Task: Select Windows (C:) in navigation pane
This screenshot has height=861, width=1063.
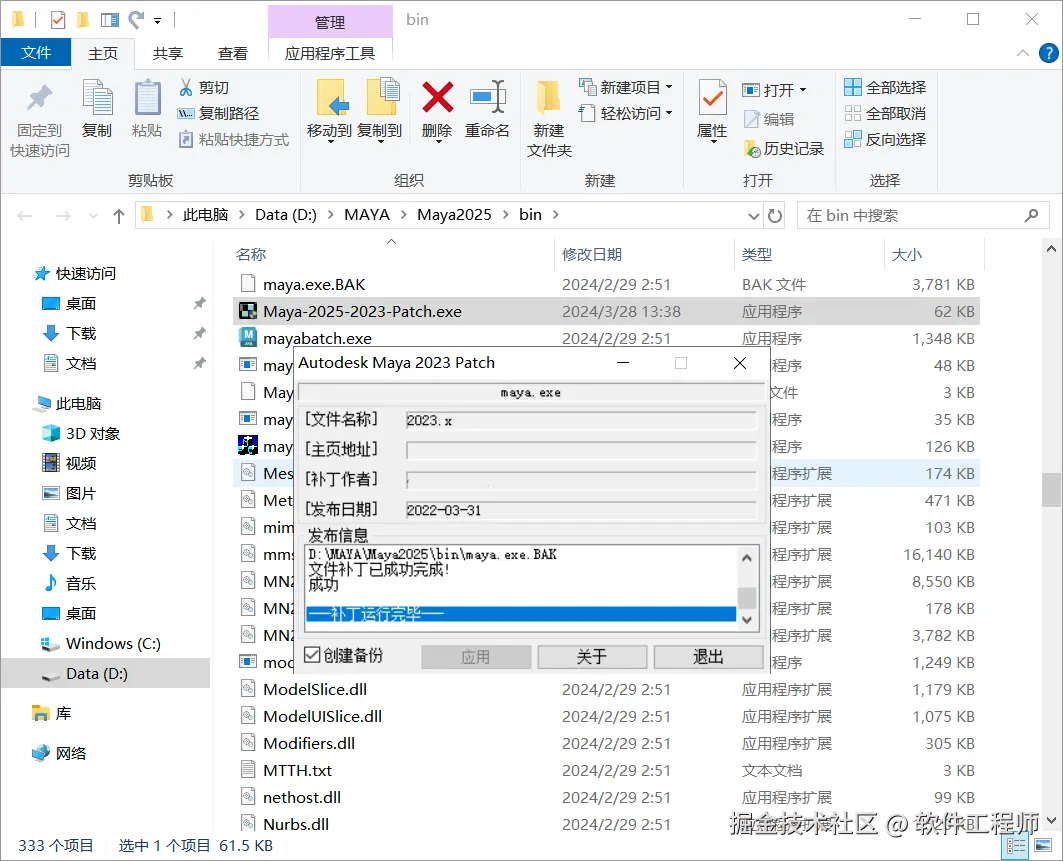Action: coord(113,643)
